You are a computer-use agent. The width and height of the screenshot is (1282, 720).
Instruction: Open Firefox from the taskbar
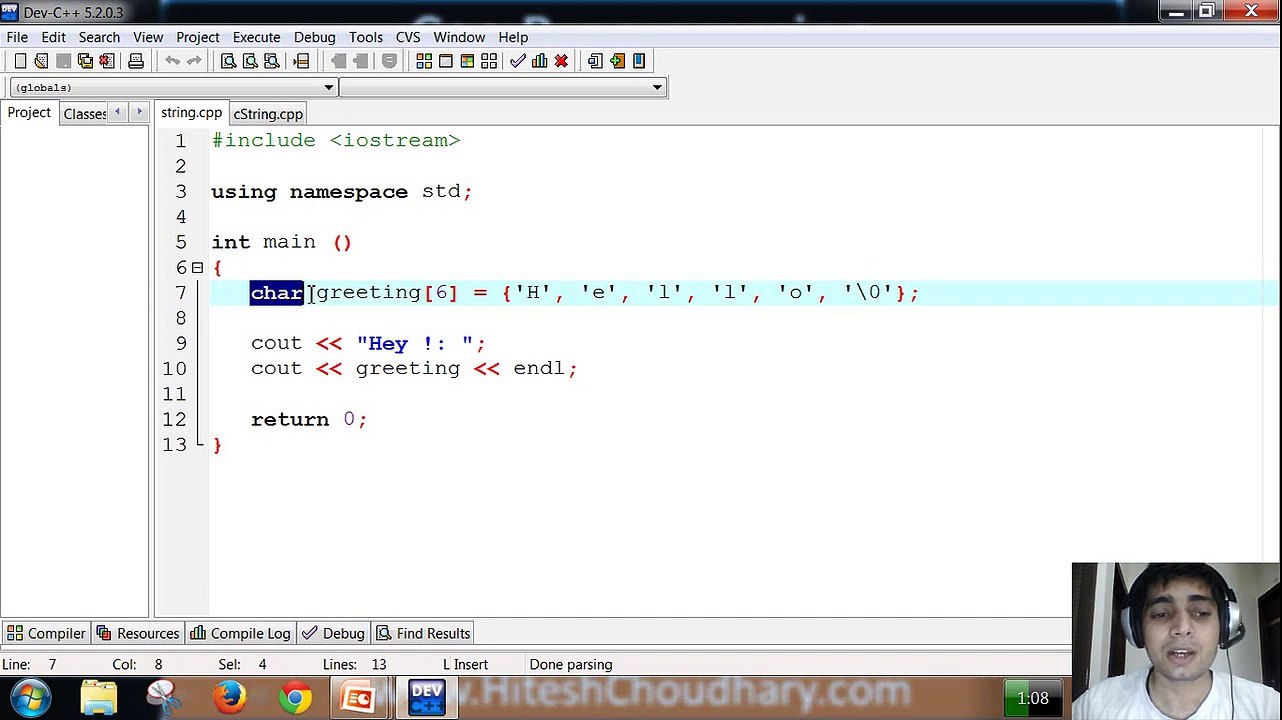point(229,697)
